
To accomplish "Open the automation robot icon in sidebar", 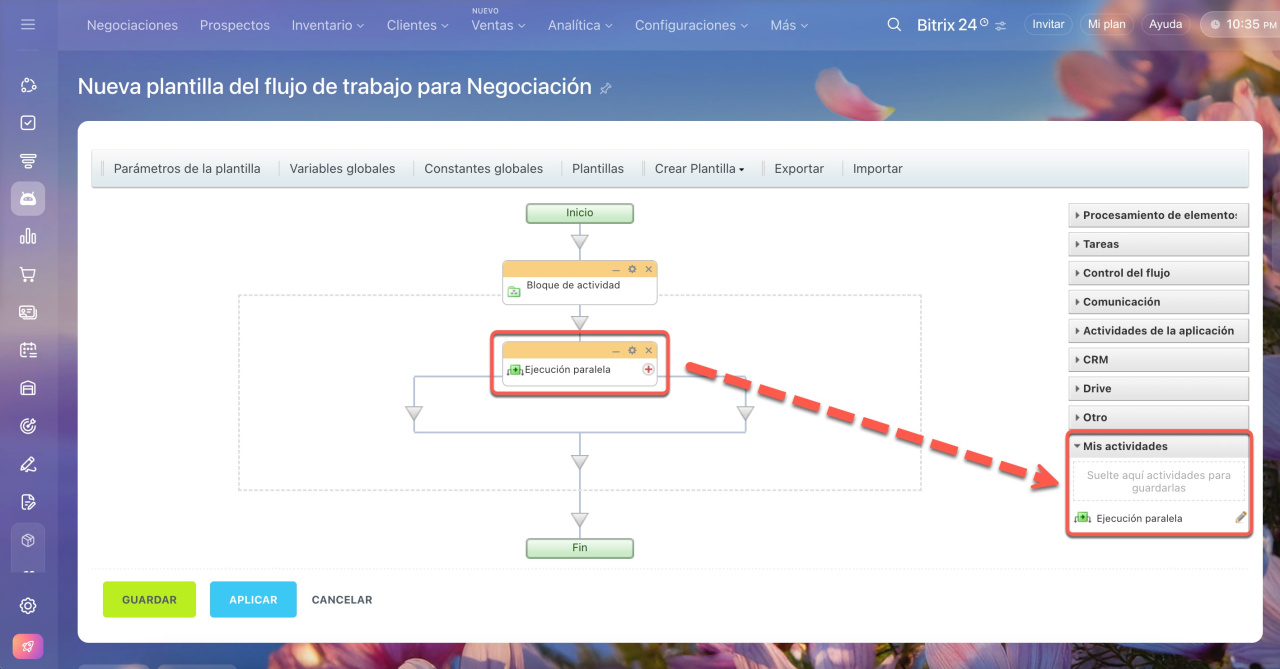I will click(28, 199).
